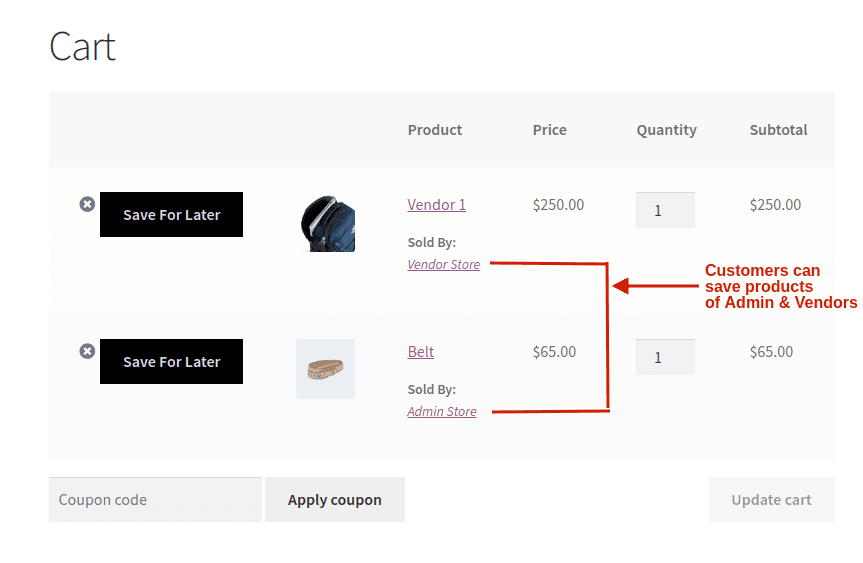Open the Belt product link
Image resolution: width=863 pixels, height=563 pixels.
click(420, 352)
